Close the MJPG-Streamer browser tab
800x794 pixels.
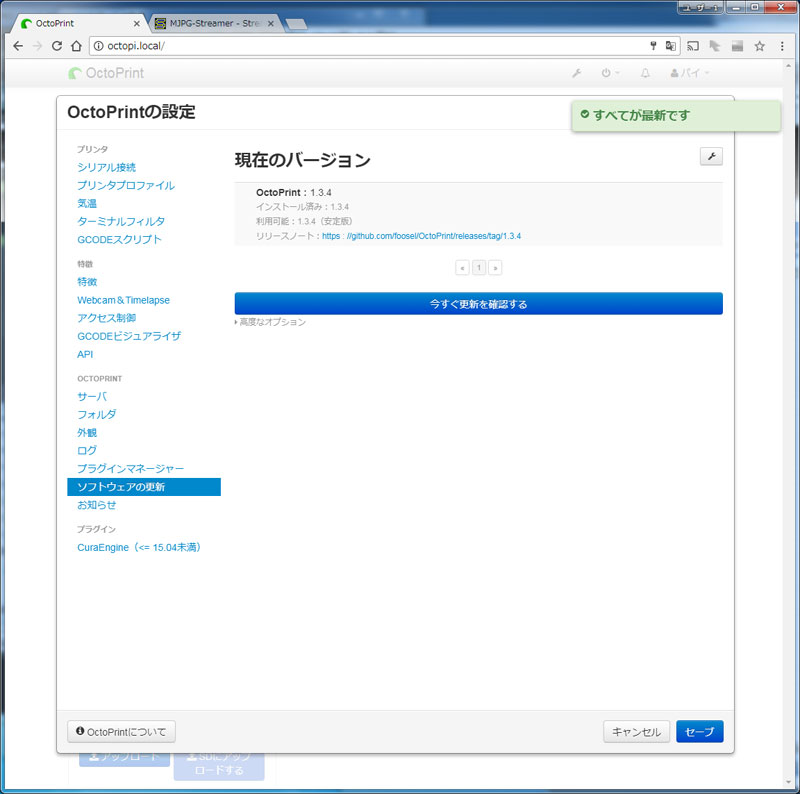click(x=270, y=23)
